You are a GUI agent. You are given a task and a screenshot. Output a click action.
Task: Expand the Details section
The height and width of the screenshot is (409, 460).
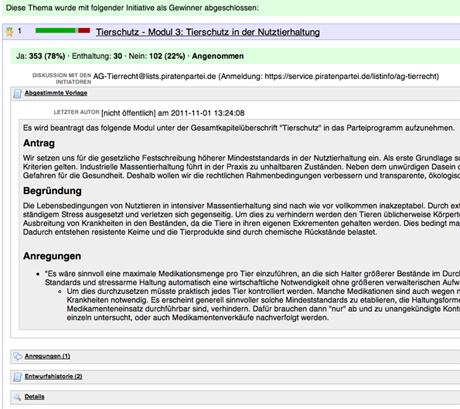click(34, 397)
